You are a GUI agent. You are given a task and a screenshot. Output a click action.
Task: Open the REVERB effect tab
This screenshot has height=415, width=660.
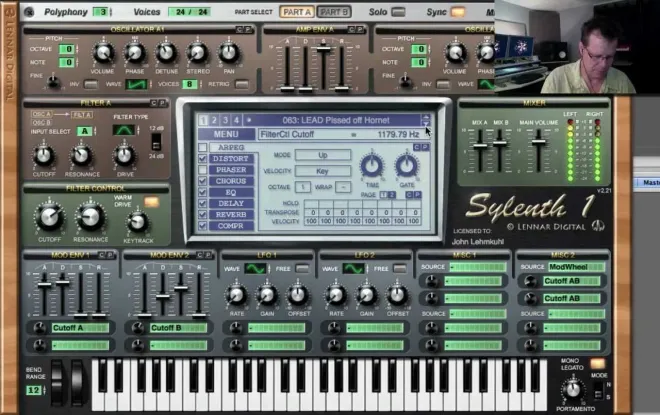point(231,215)
